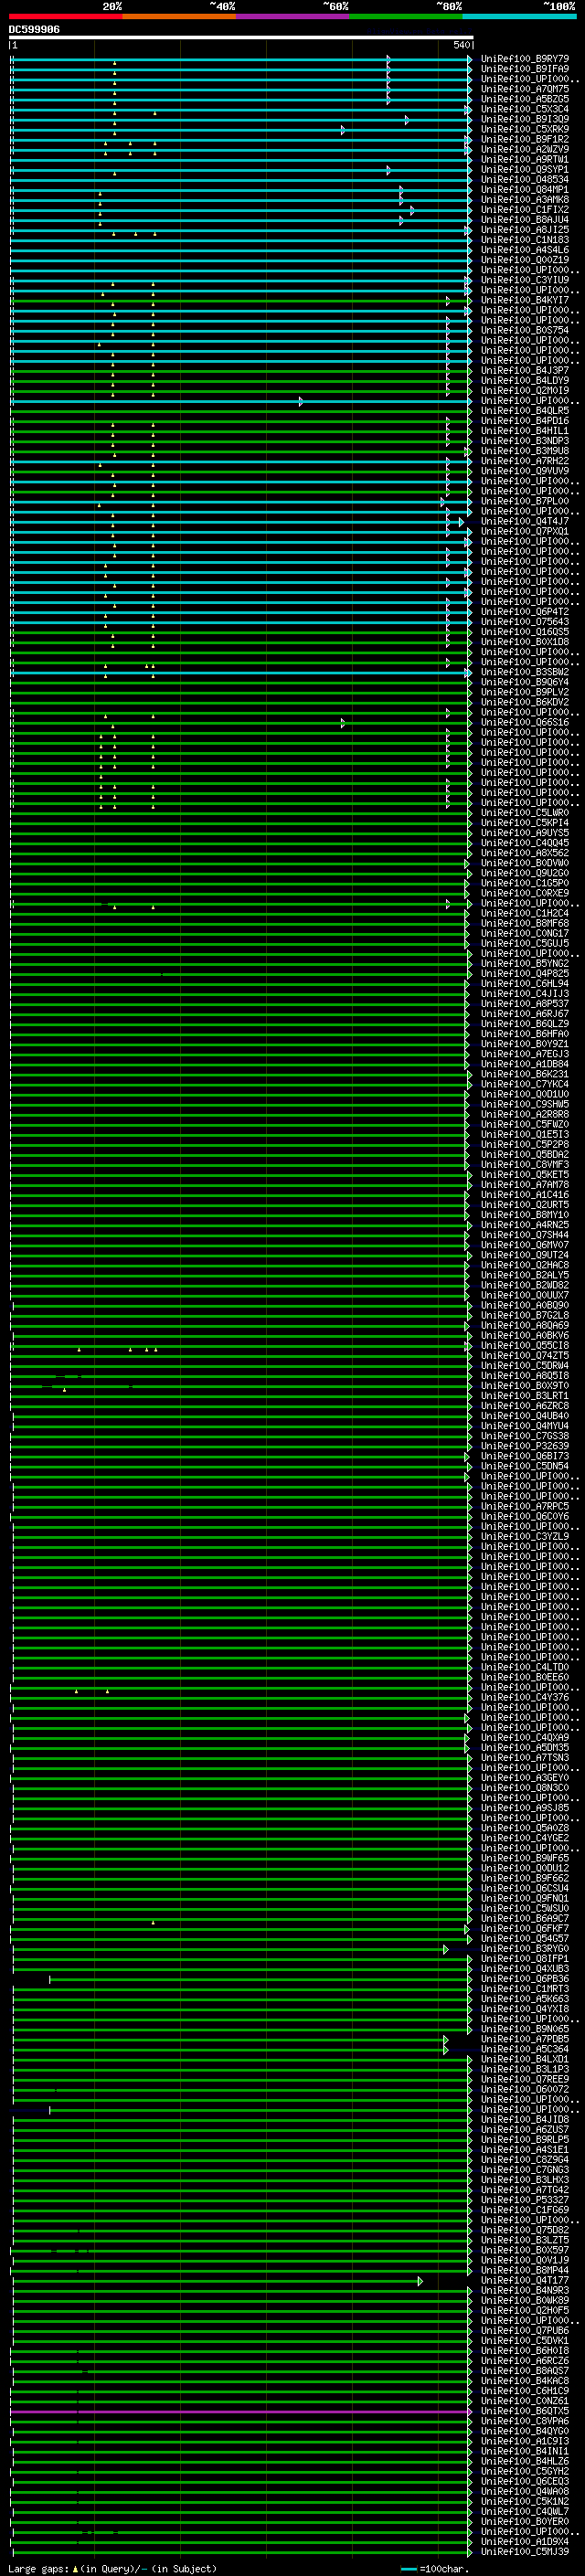Select the UniRef100_P53327 label
The height and width of the screenshot is (2576, 585).
(525, 2201)
